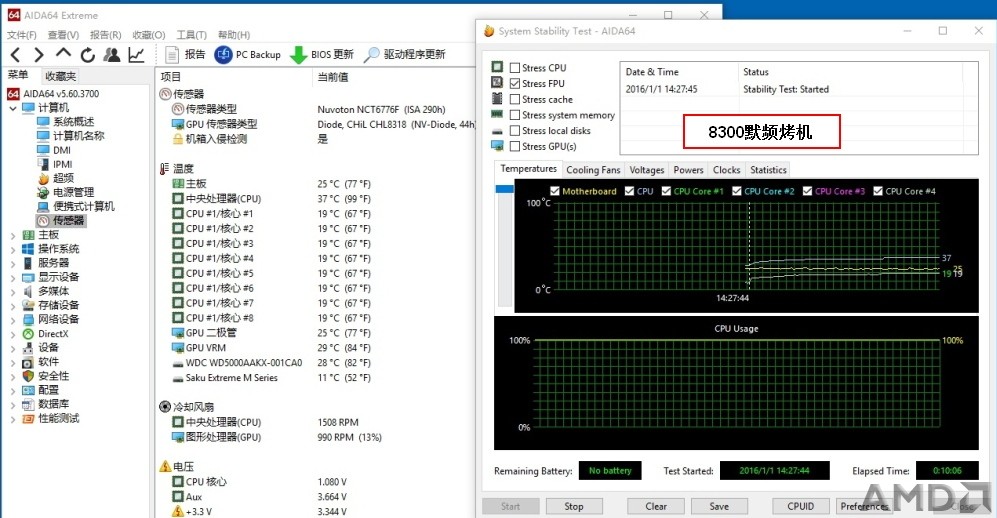The height and width of the screenshot is (518, 997).
Task: Select the 传感器 sensor tree item
Action: point(60,221)
